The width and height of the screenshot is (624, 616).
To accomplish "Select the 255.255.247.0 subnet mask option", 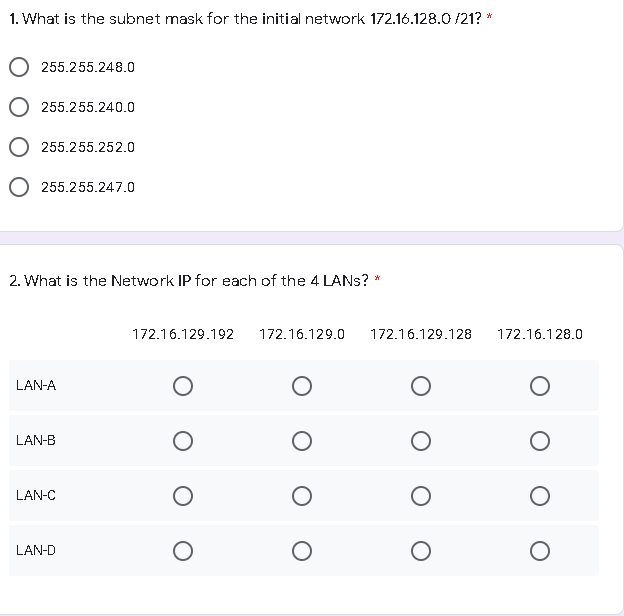I will coord(19,187).
